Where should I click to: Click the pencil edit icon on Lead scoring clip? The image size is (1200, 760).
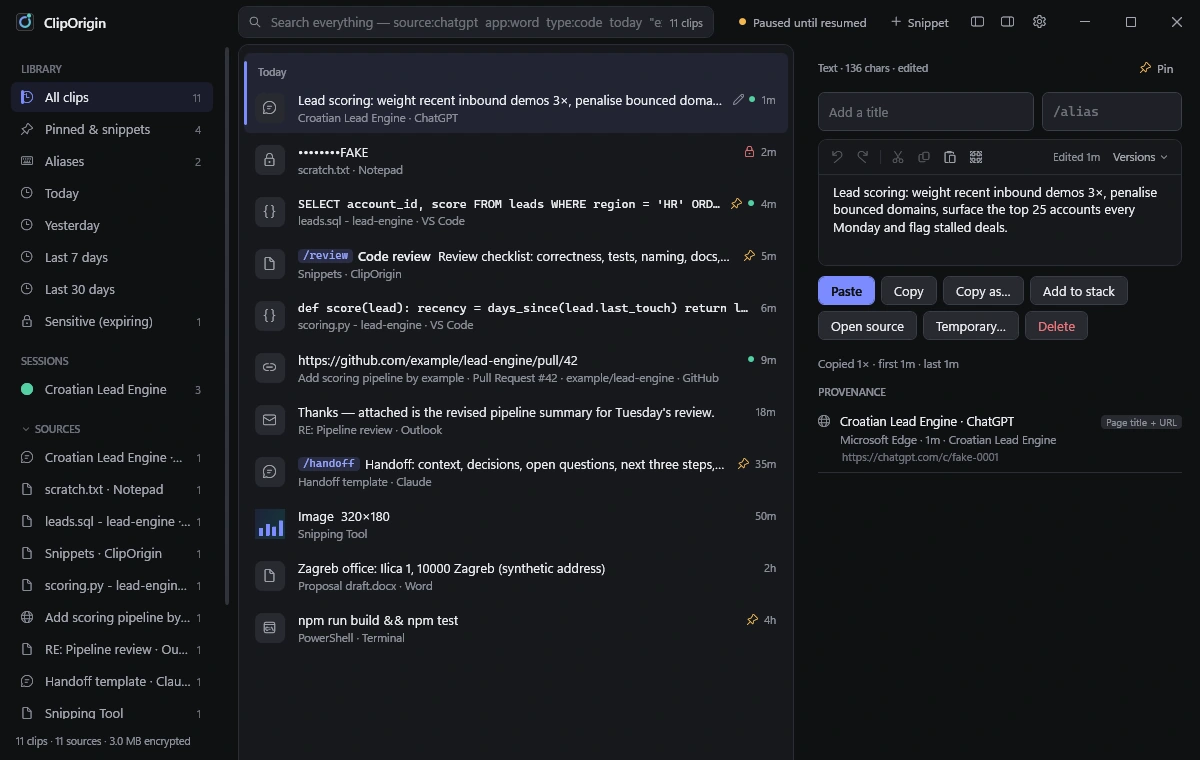tap(738, 100)
